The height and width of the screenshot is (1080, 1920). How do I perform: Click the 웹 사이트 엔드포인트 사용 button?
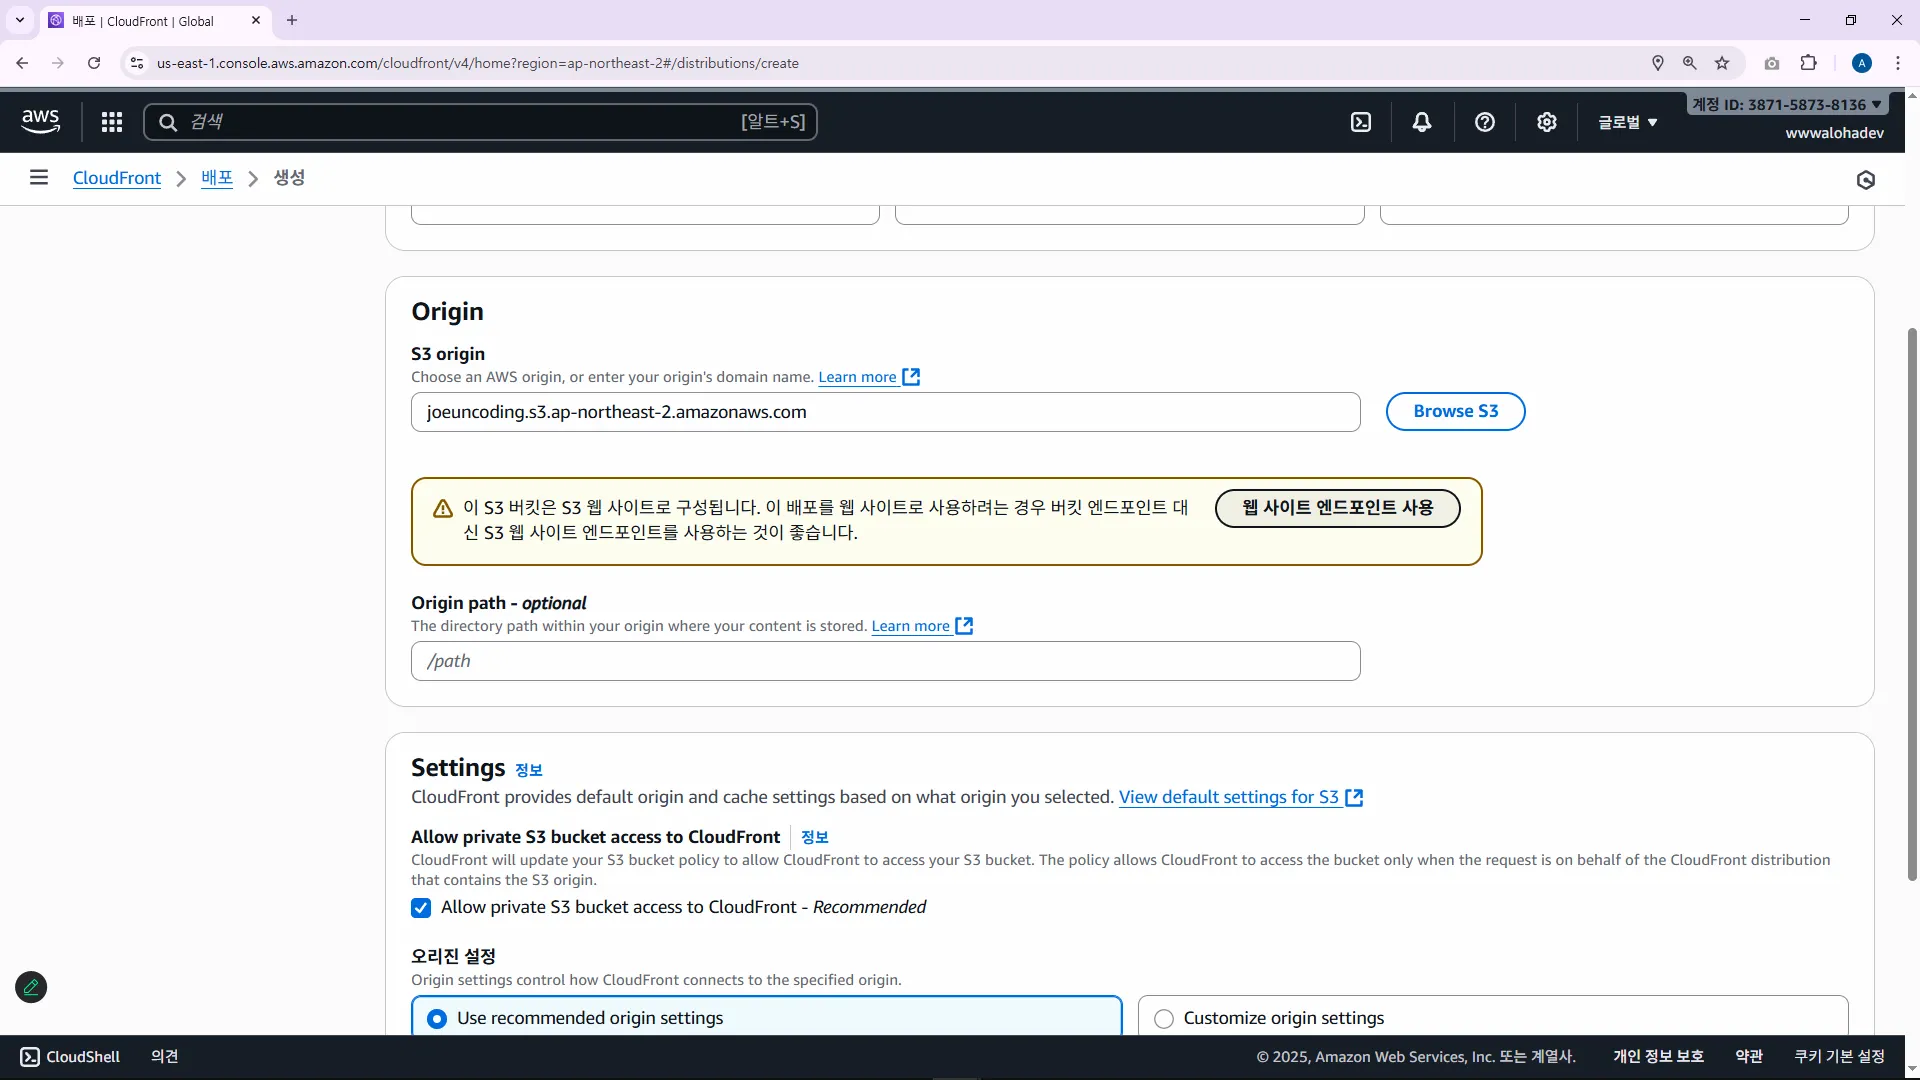click(1337, 508)
